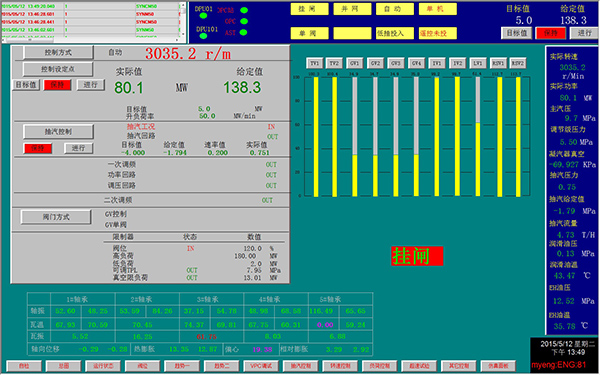
Task: Toggle the red 保持 button in the top bar
Action: click(551, 33)
